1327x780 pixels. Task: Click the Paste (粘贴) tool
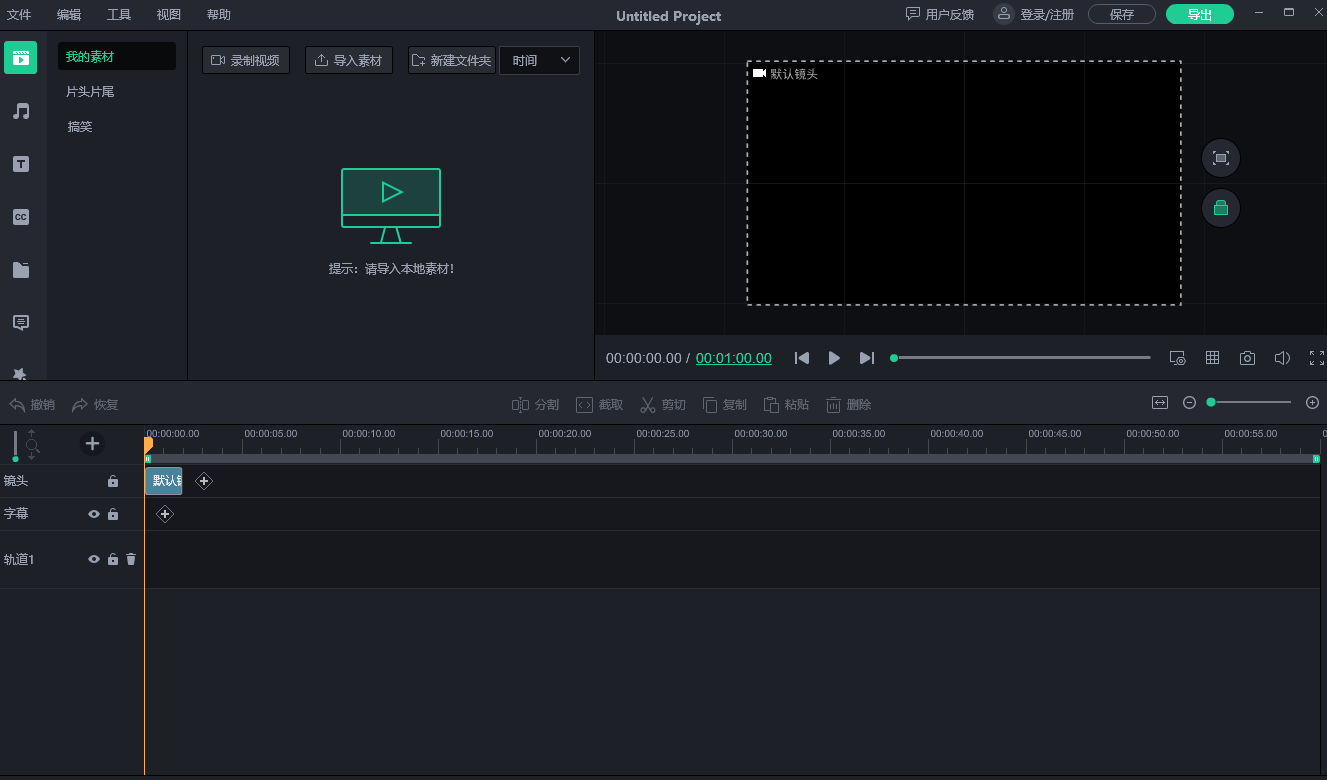point(787,405)
